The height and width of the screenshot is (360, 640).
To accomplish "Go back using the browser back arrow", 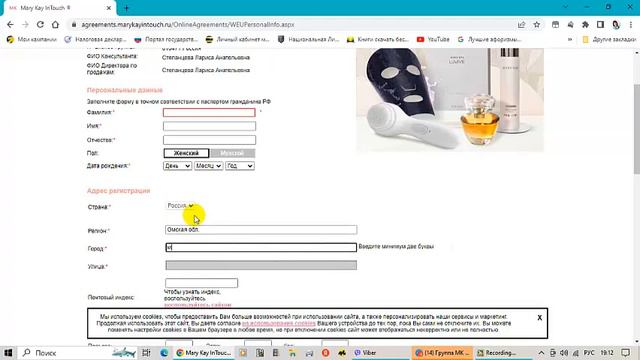I will tap(10, 24).
